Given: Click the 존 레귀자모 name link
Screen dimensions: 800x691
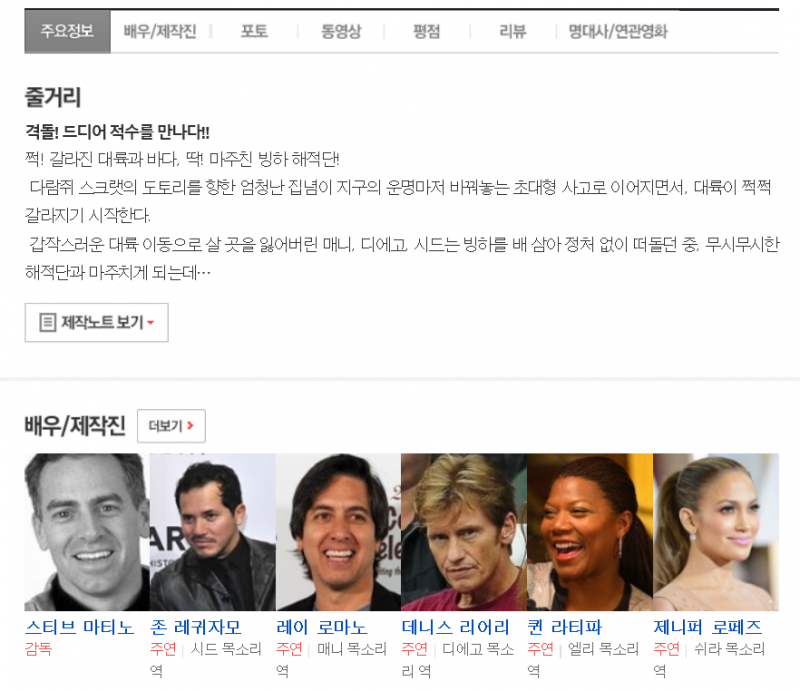Looking at the screenshot, I should click(x=196, y=627).
